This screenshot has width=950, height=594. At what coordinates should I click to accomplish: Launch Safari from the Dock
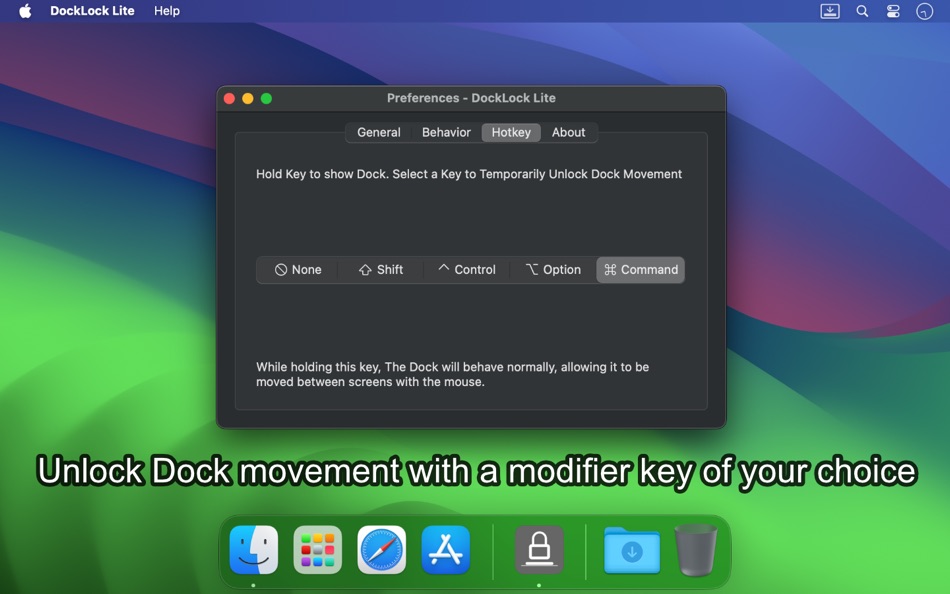pos(382,550)
